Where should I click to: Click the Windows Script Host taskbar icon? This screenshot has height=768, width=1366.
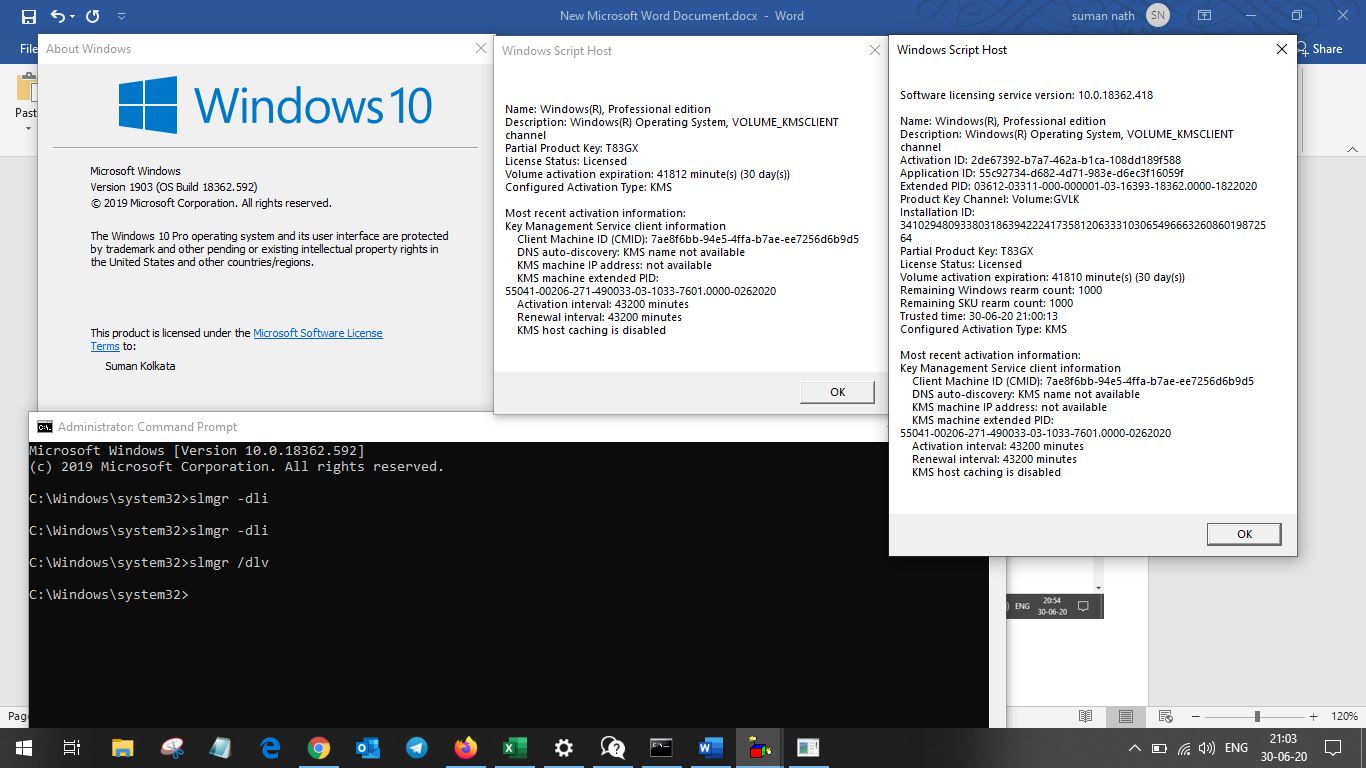click(x=759, y=747)
